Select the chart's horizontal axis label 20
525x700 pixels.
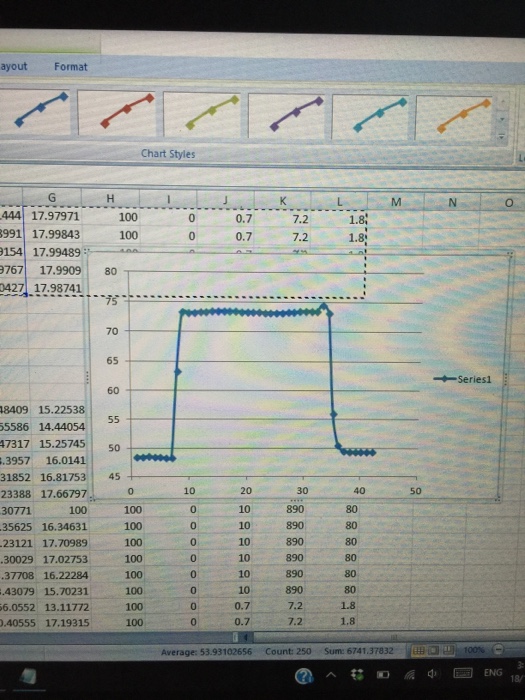[x=246, y=491]
